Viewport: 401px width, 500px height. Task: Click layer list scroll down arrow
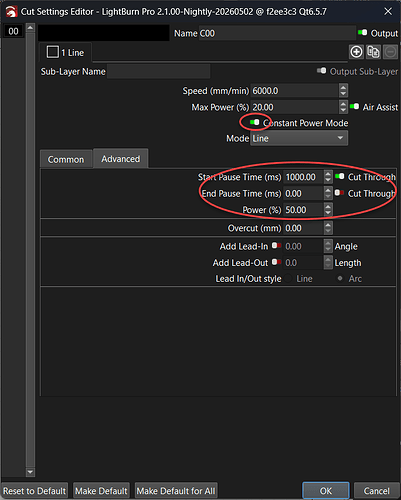pyautogui.click(x=30, y=472)
